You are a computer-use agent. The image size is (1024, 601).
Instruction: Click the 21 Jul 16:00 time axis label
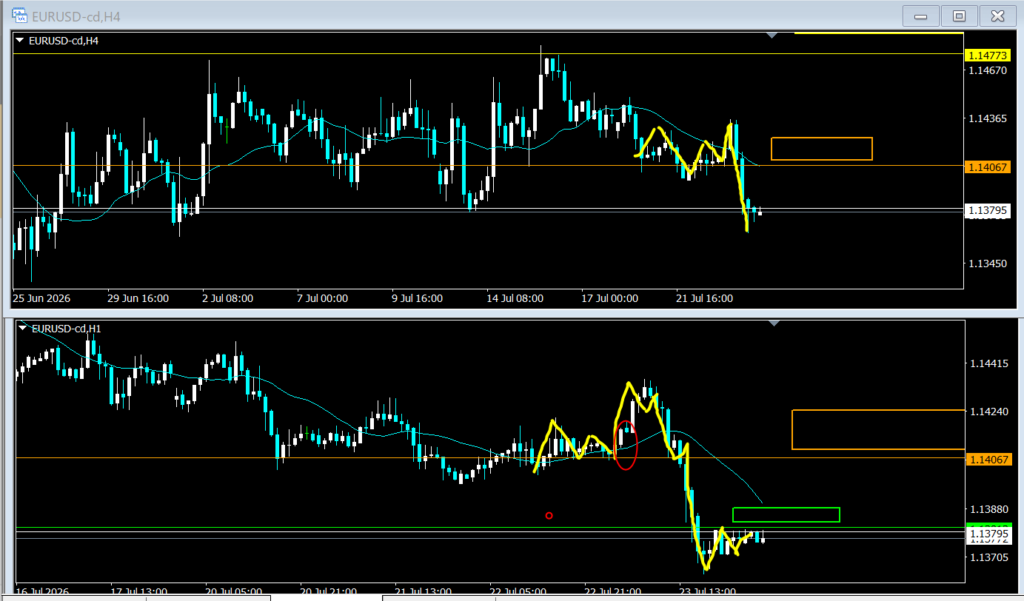pyautogui.click(x=704, y=299)
